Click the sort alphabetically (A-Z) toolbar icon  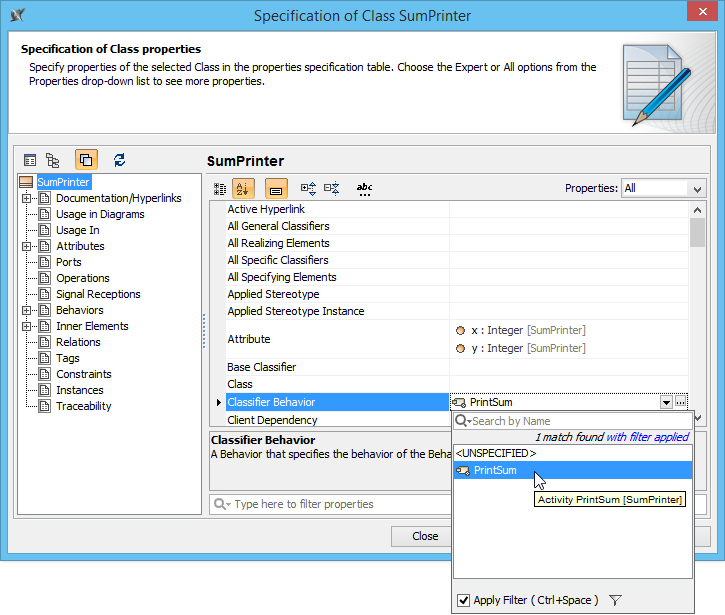[243, 188]
